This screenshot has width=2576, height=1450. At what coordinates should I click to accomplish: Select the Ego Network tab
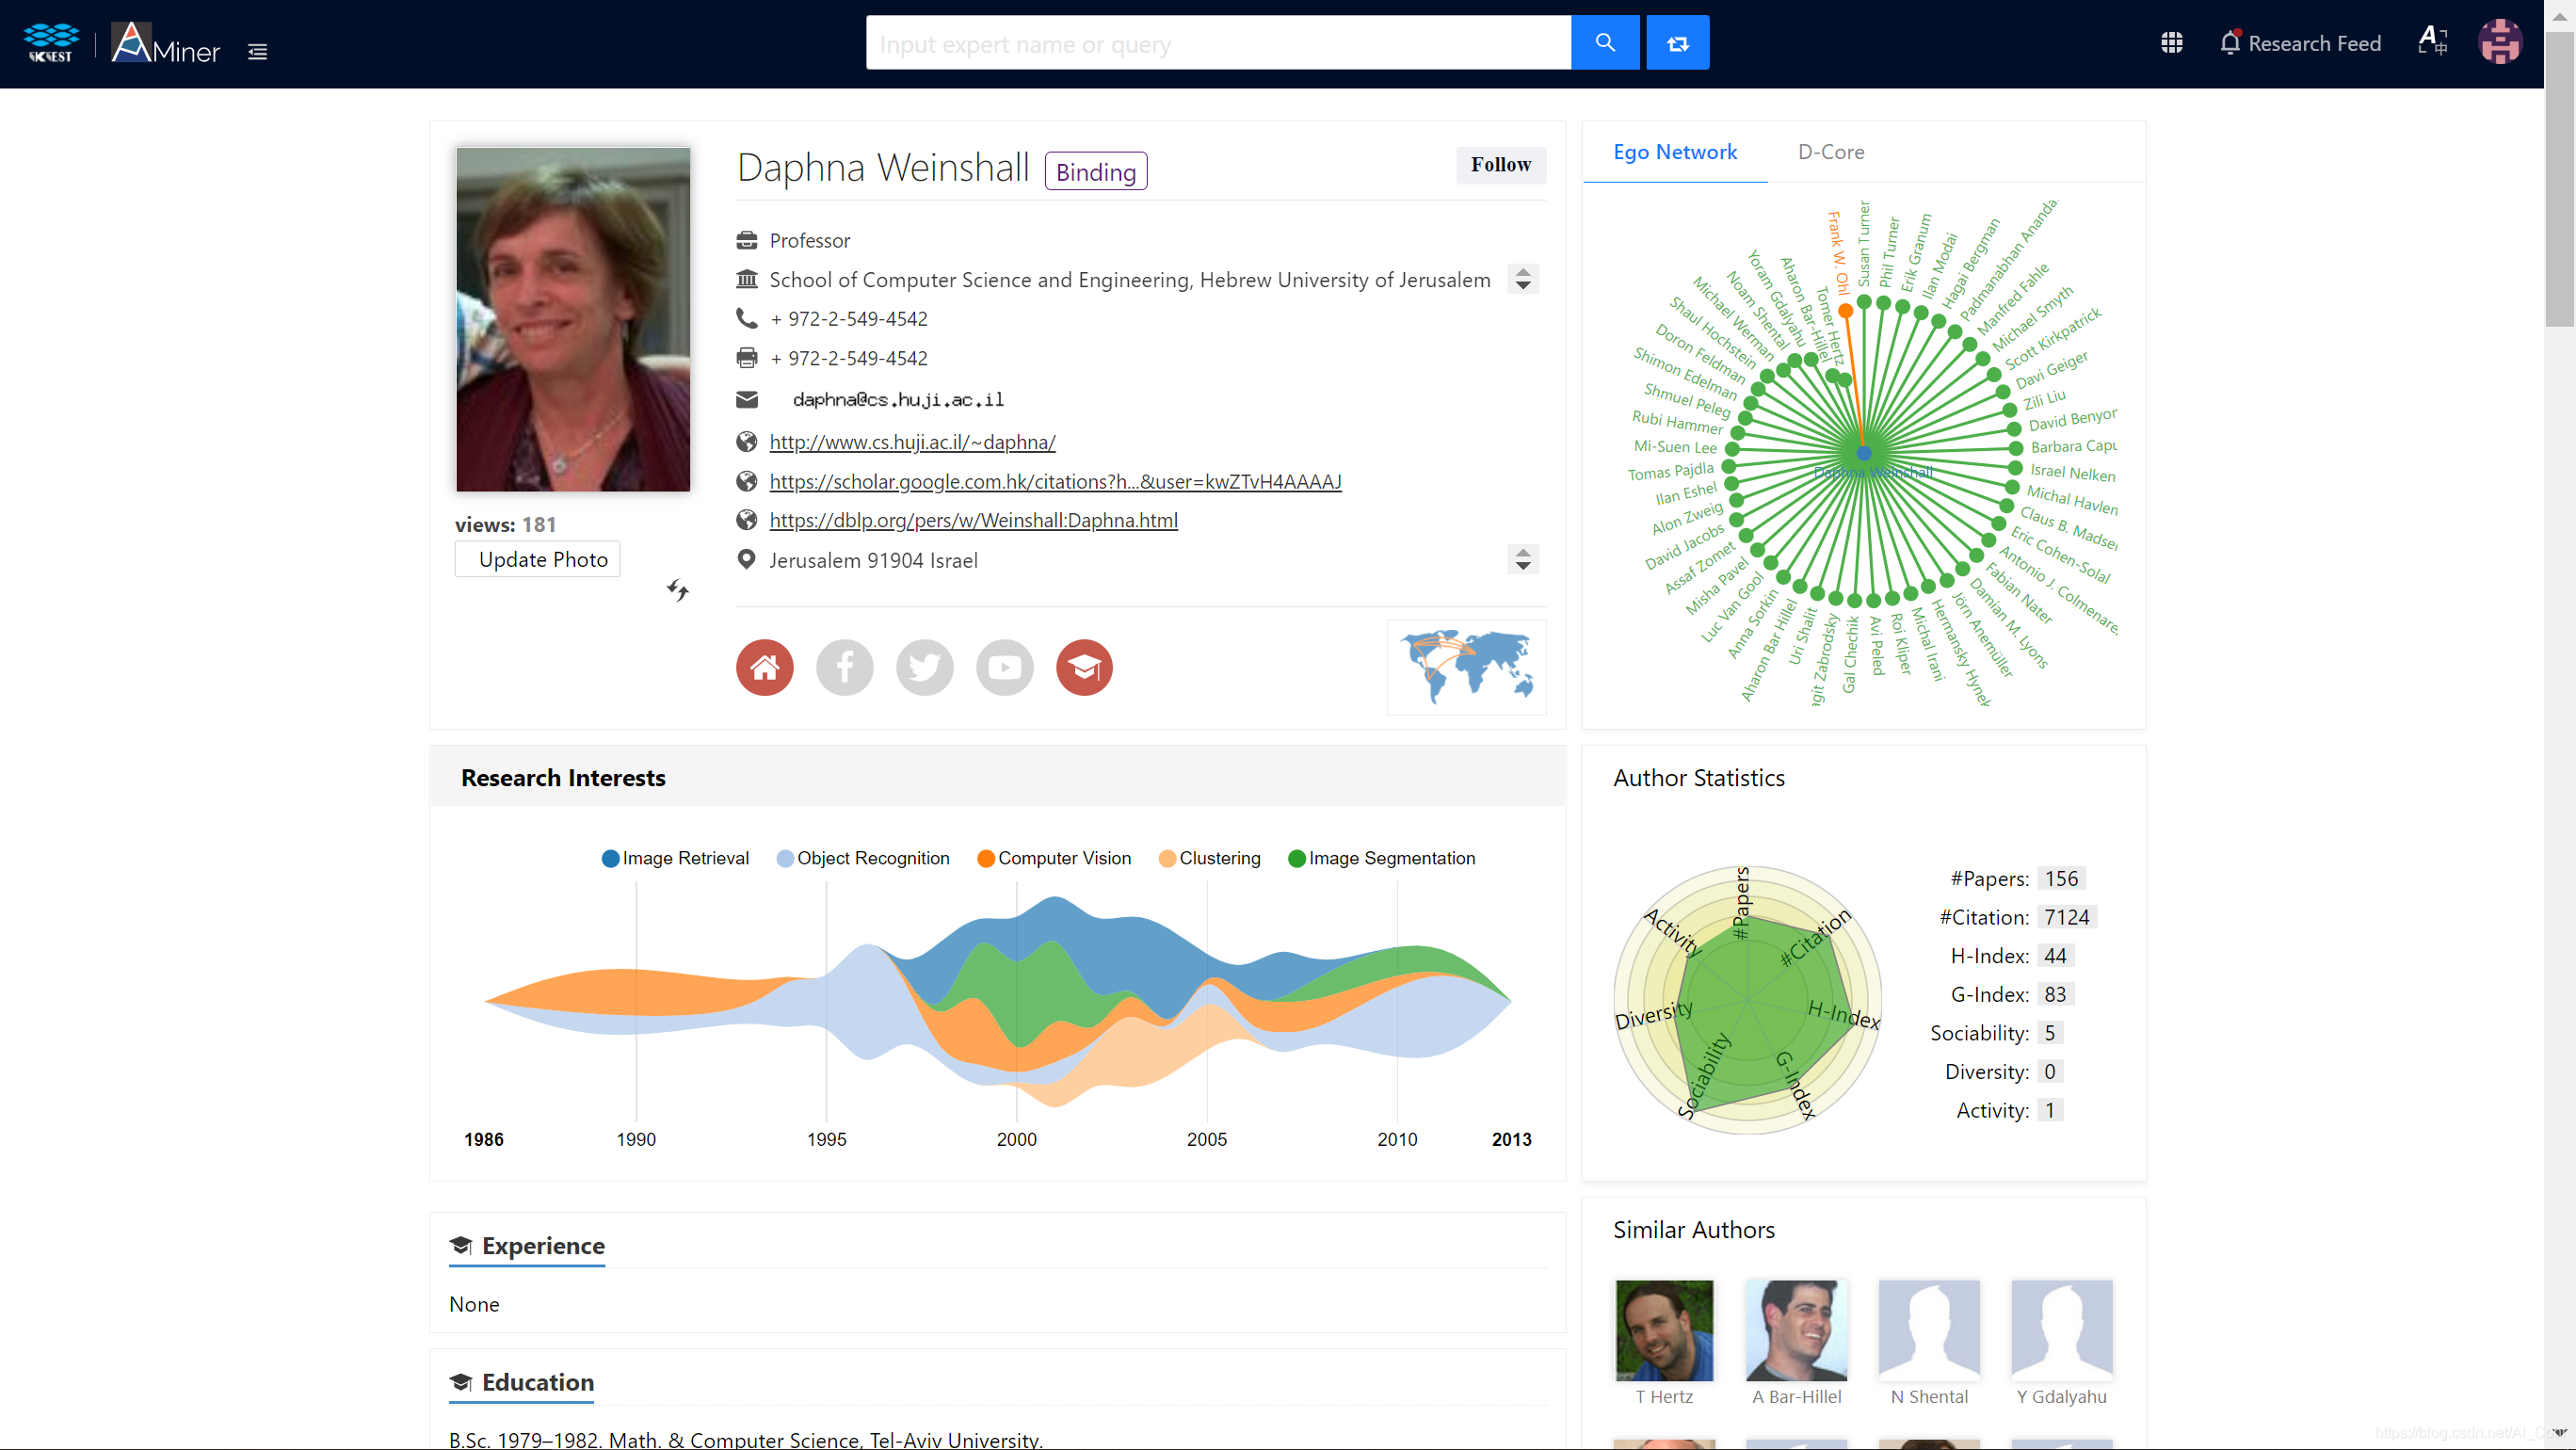click(x=1674, y=152)
